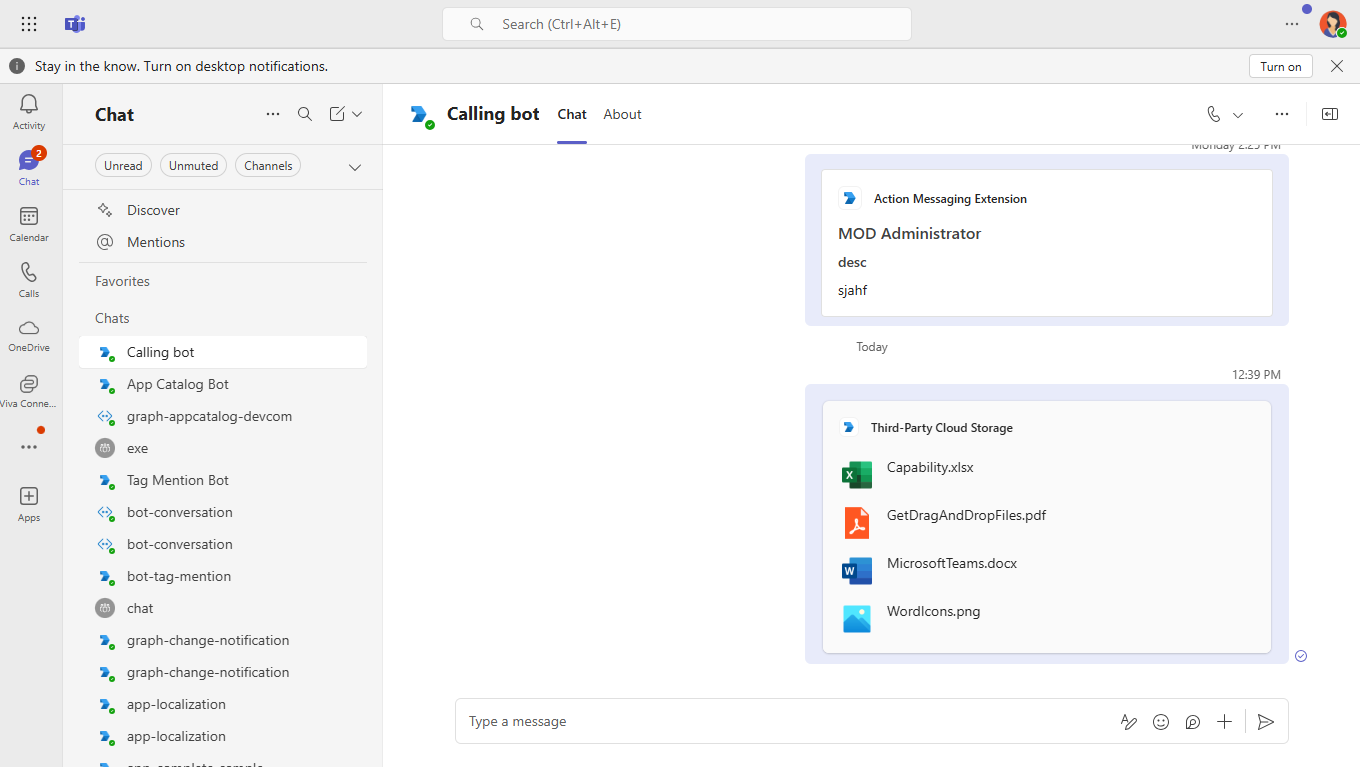
Task: Switch to the Chat tab
Action: [x=572, y=114]
